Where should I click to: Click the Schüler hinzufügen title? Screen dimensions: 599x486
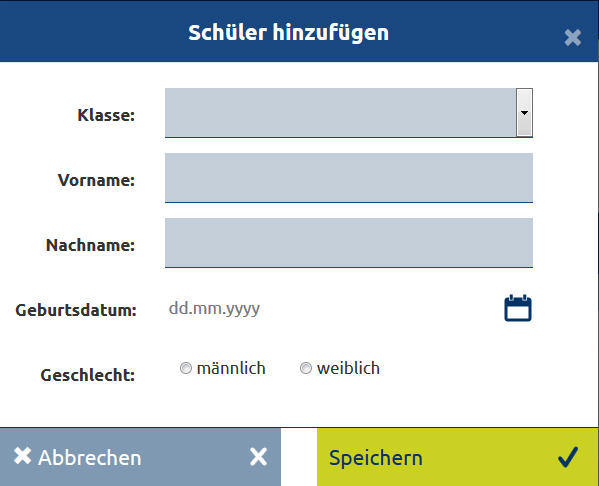(x=288, y=33)
